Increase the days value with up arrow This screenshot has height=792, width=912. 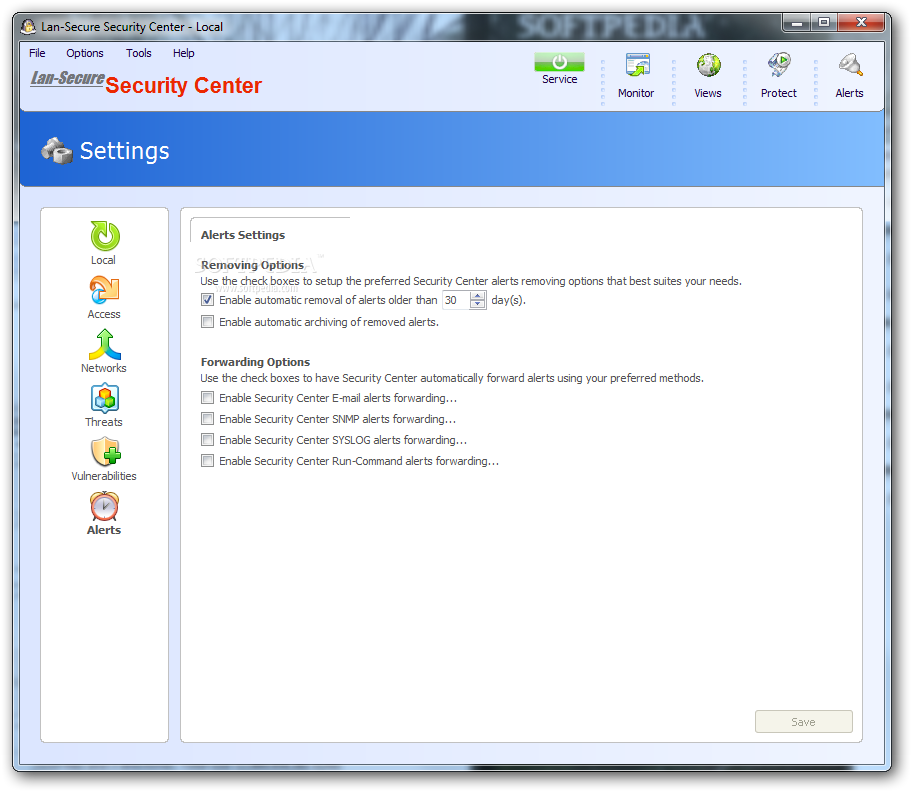[478, 296]
